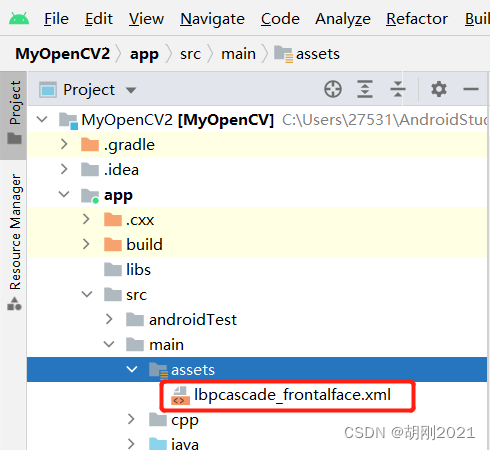Click the Expand All icon
This screenshot has width=490, height=450.
coord(365,89)
